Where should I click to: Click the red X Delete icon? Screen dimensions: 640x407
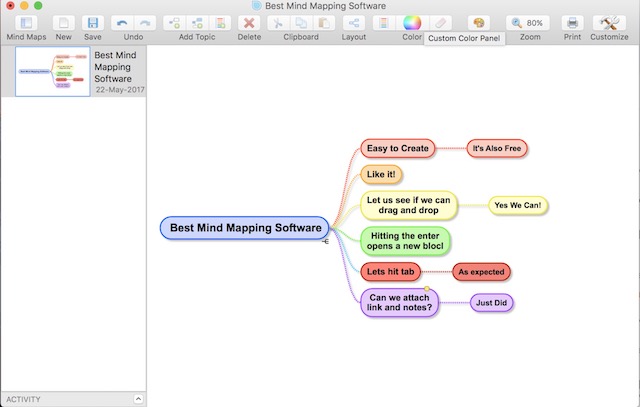(x=249, y=23)
